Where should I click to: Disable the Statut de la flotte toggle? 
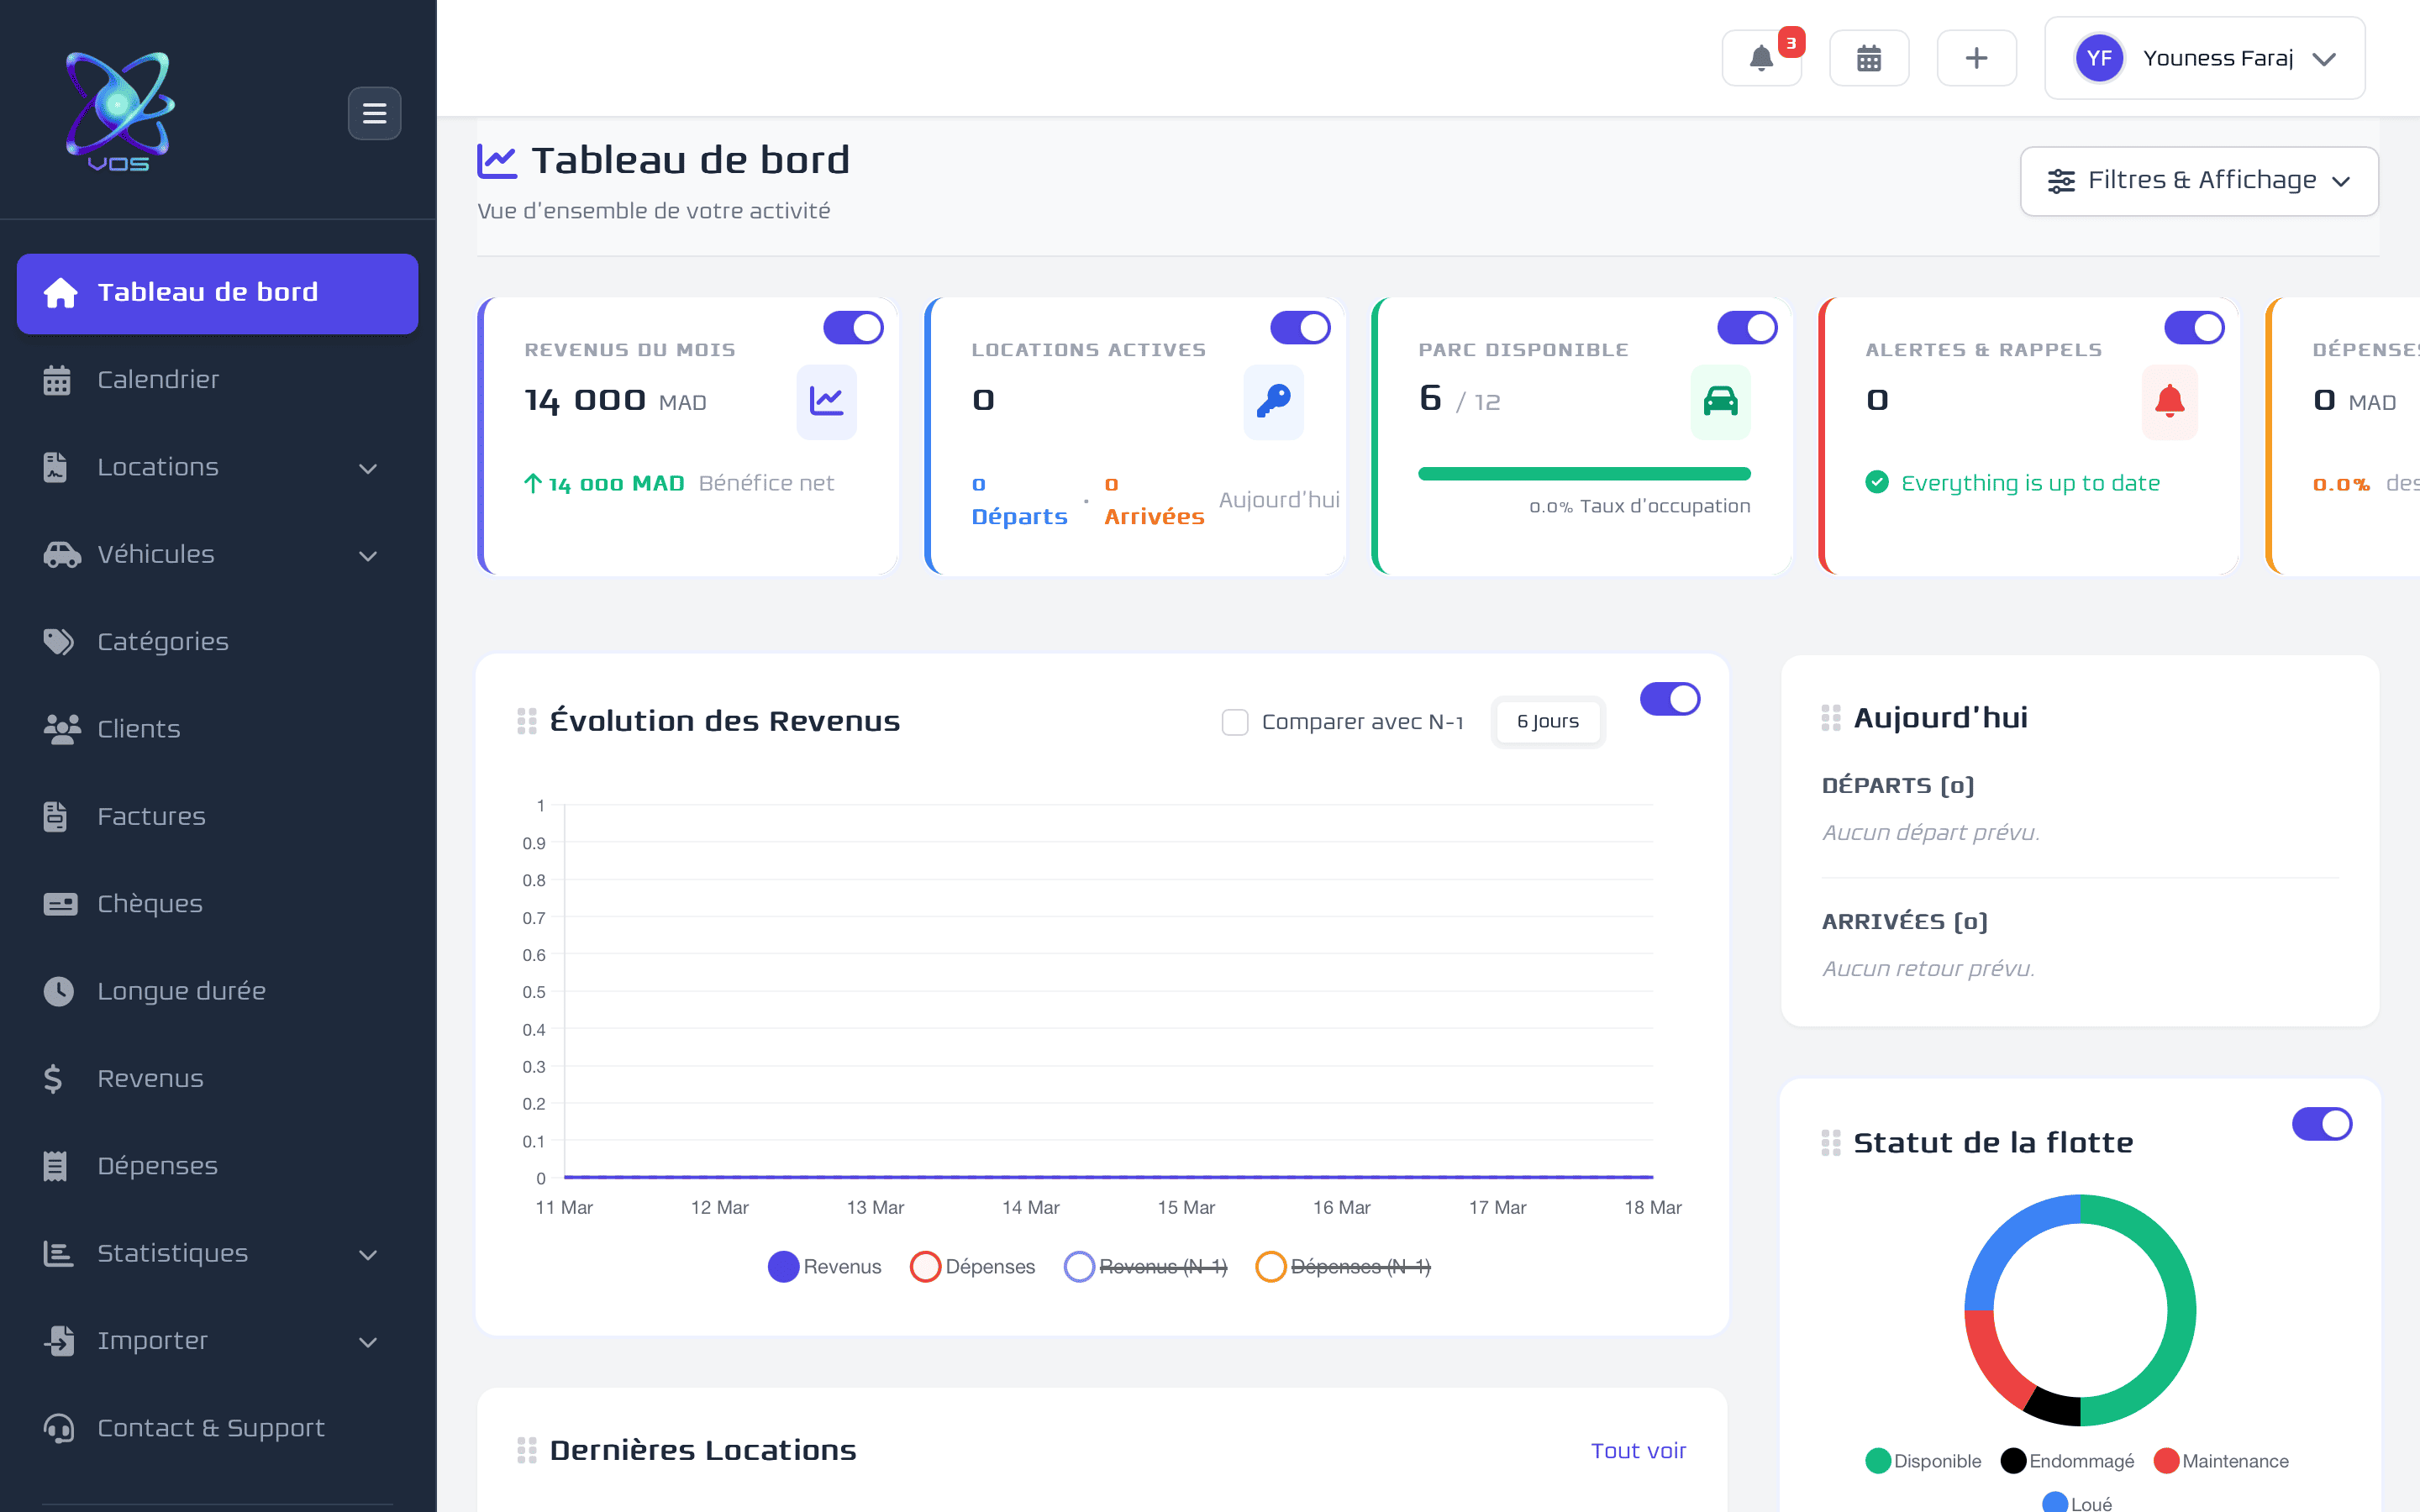click(x=2322, y=1123)
